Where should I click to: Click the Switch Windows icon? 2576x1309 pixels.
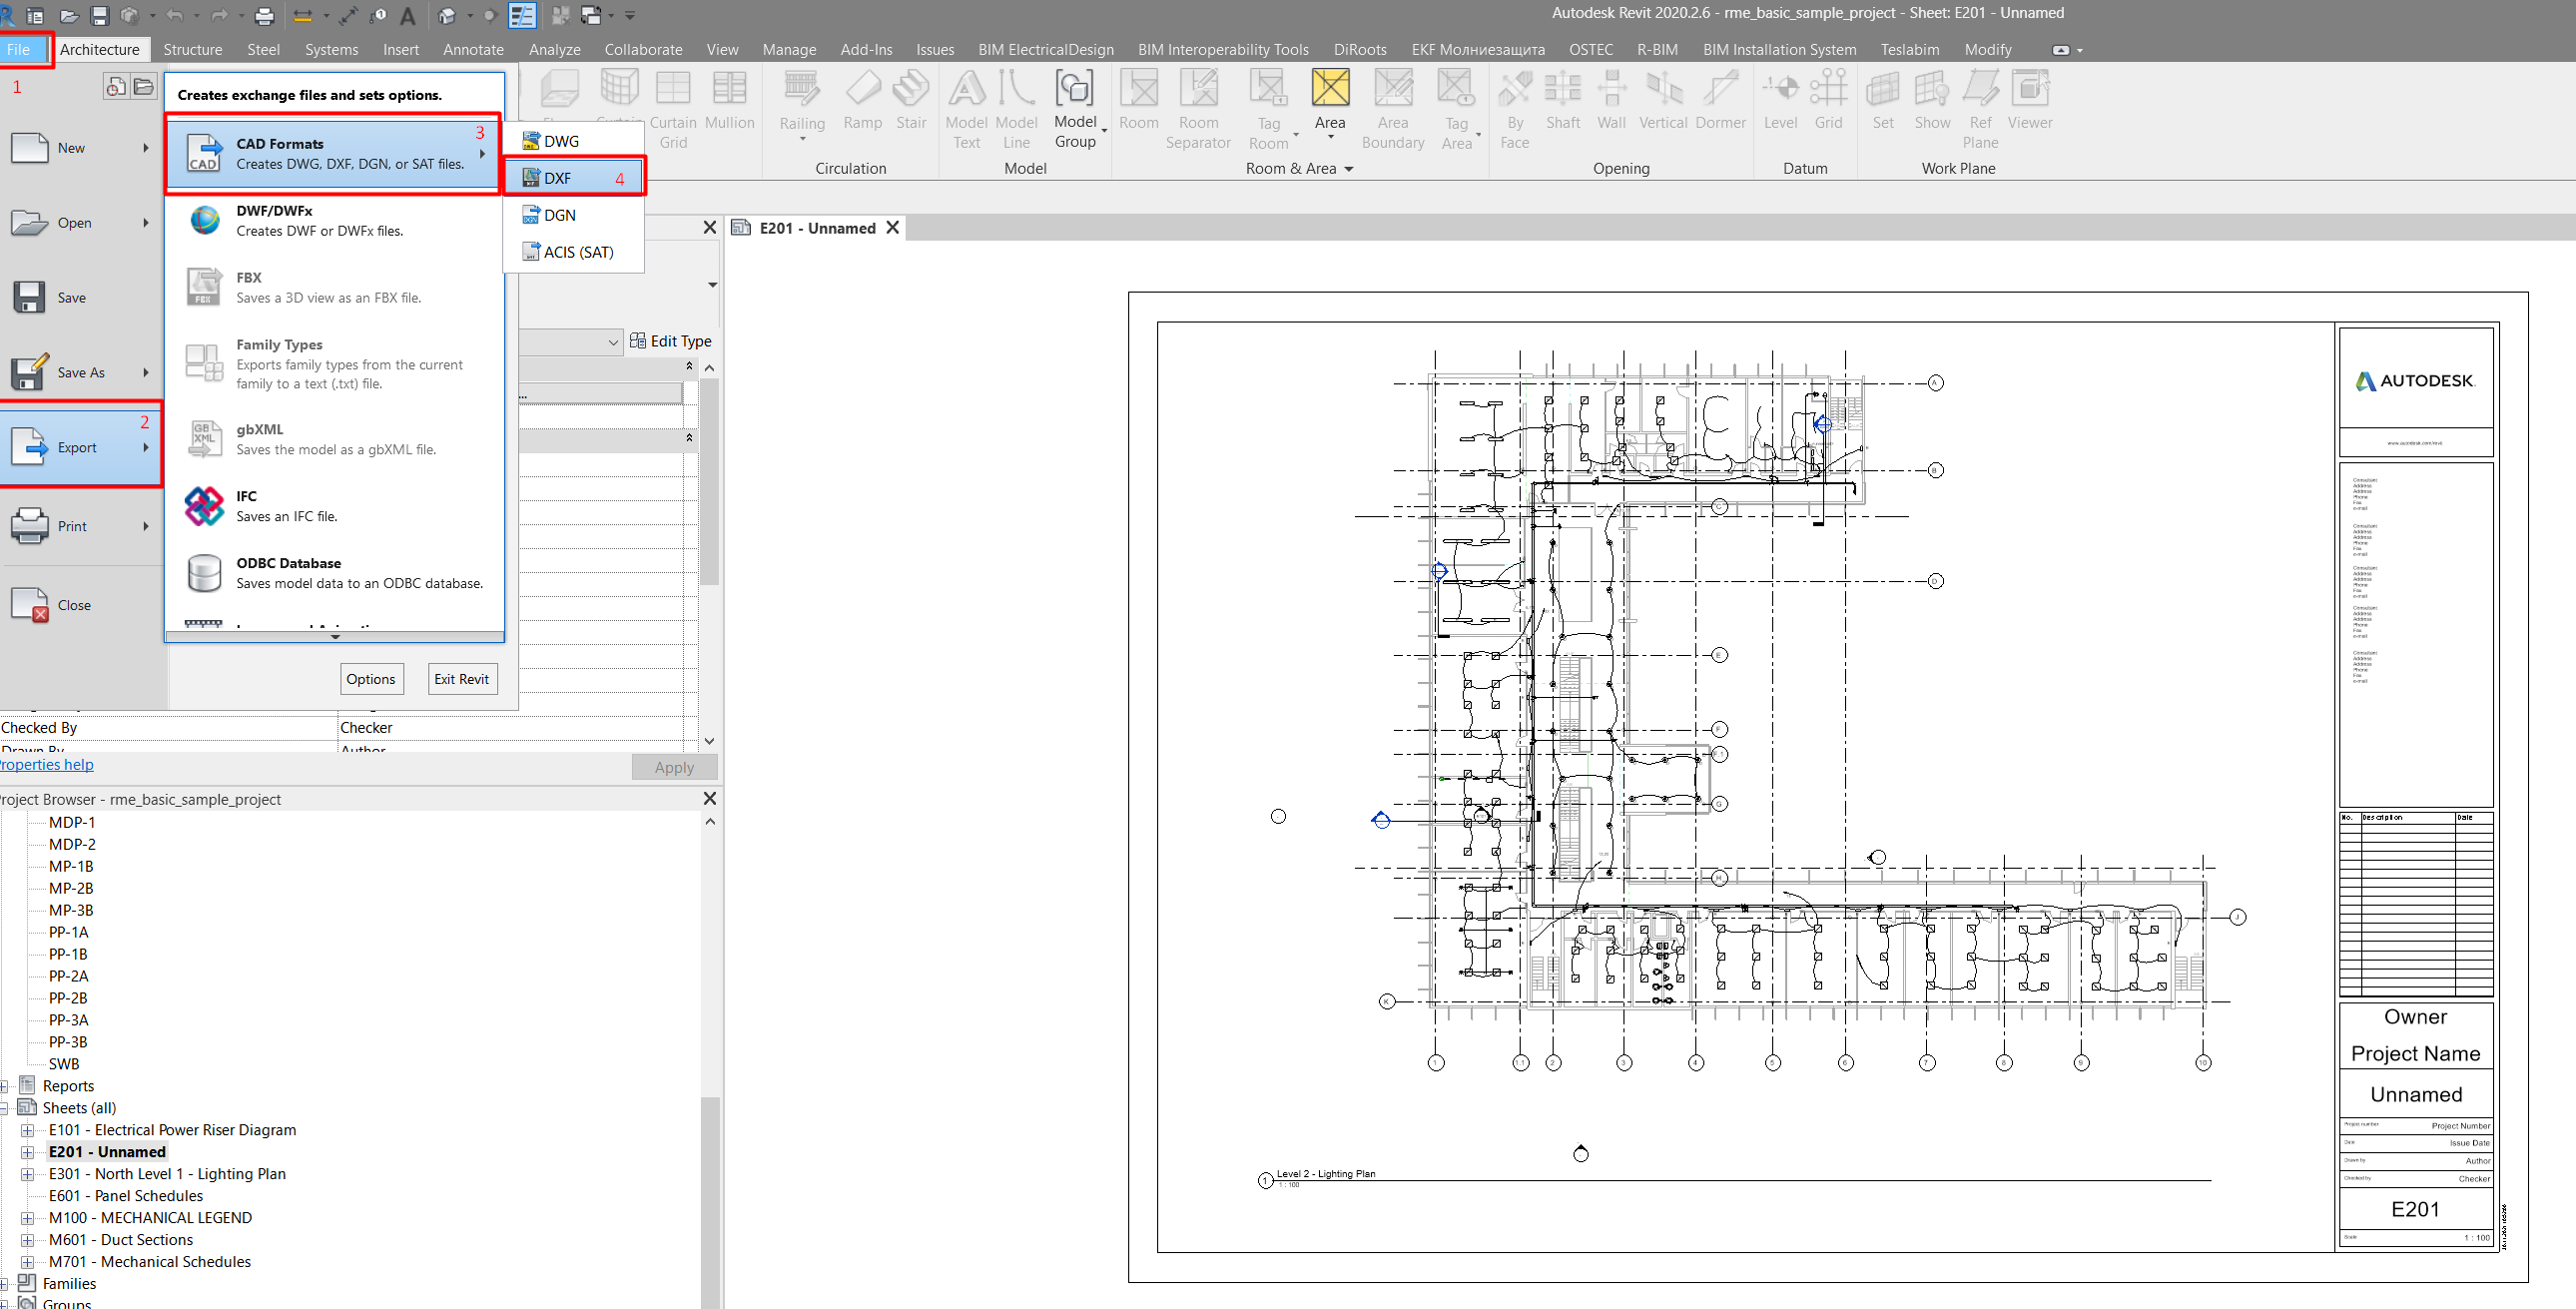click(x=591, y=16)
